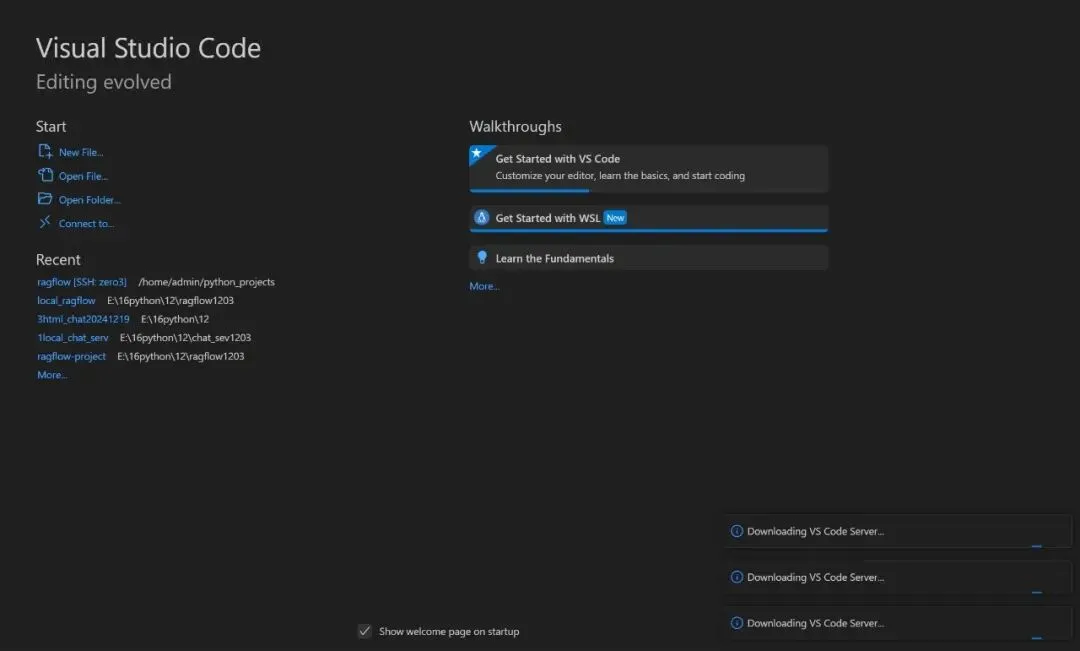
Task: Click info icon on top Downloading VS Code Server notification
Action: (736, 531)
